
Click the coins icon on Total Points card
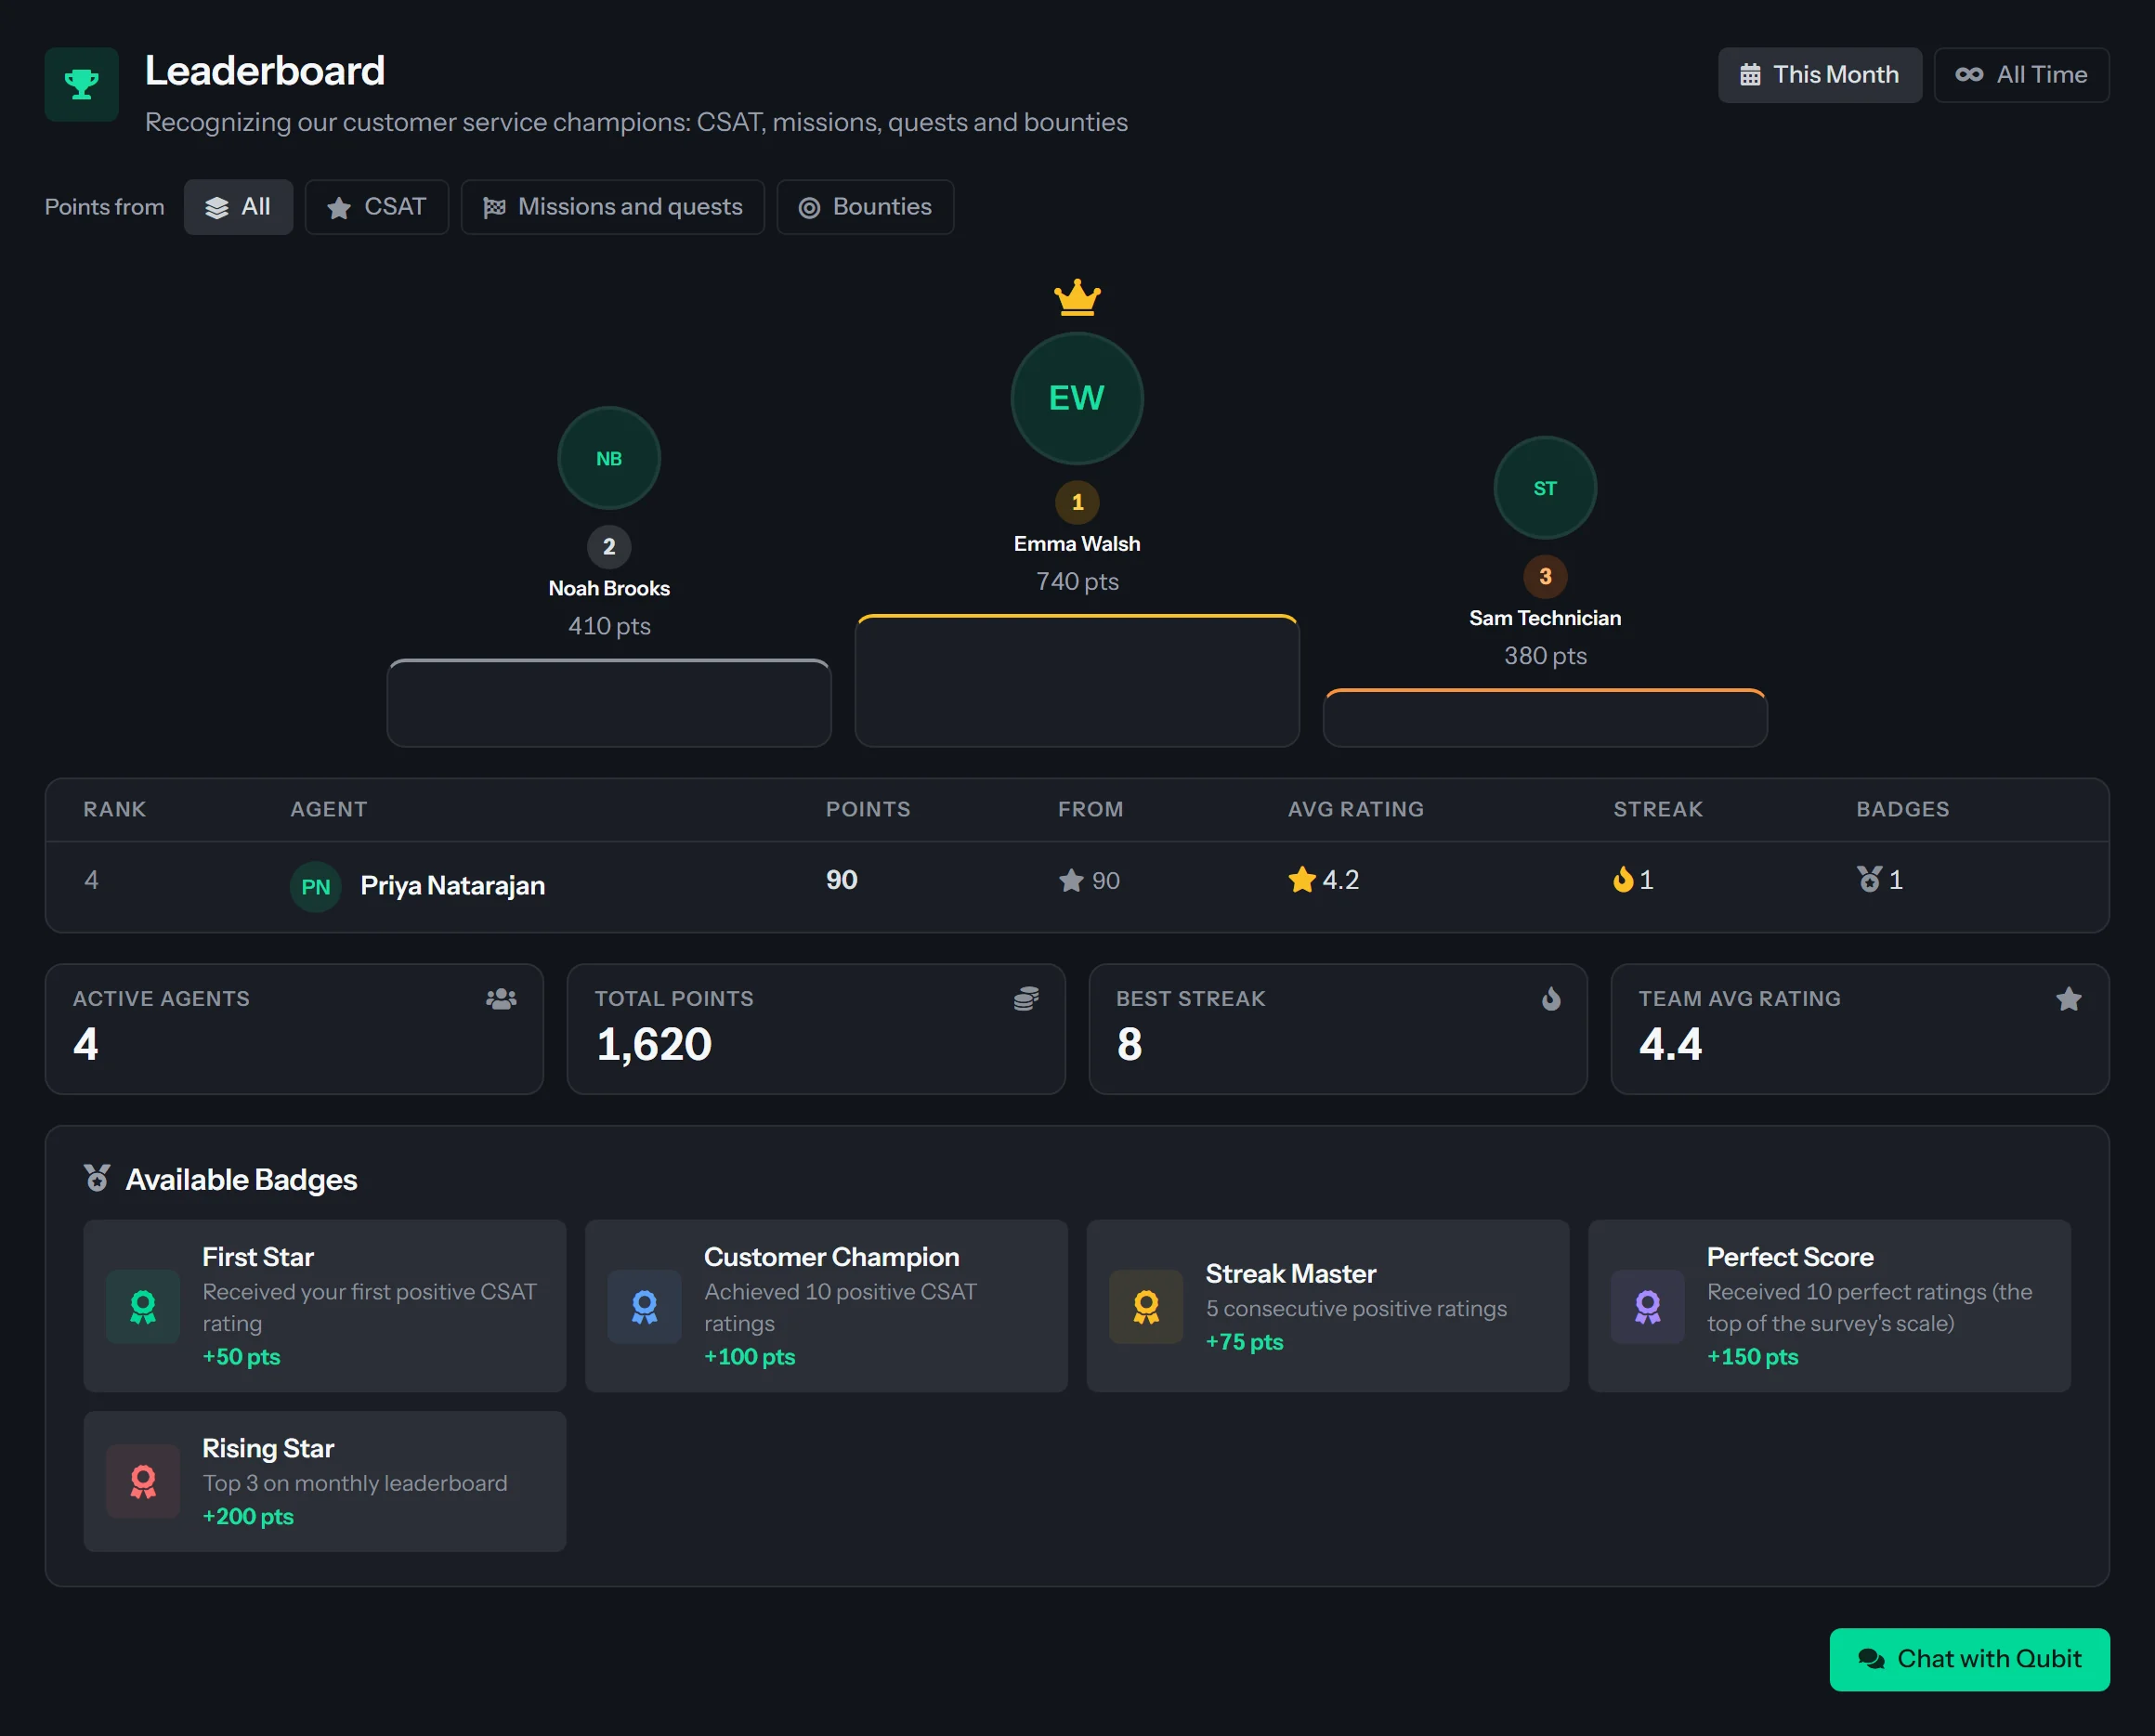click(1026, 999)
